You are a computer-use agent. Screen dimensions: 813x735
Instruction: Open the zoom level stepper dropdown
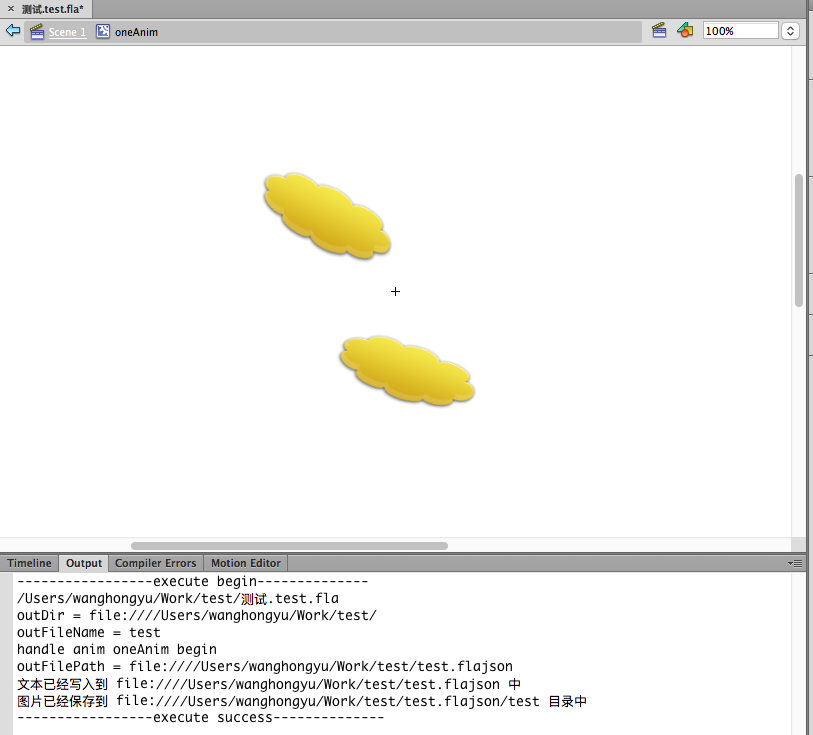pyautogui.click(x=790, y=31)
